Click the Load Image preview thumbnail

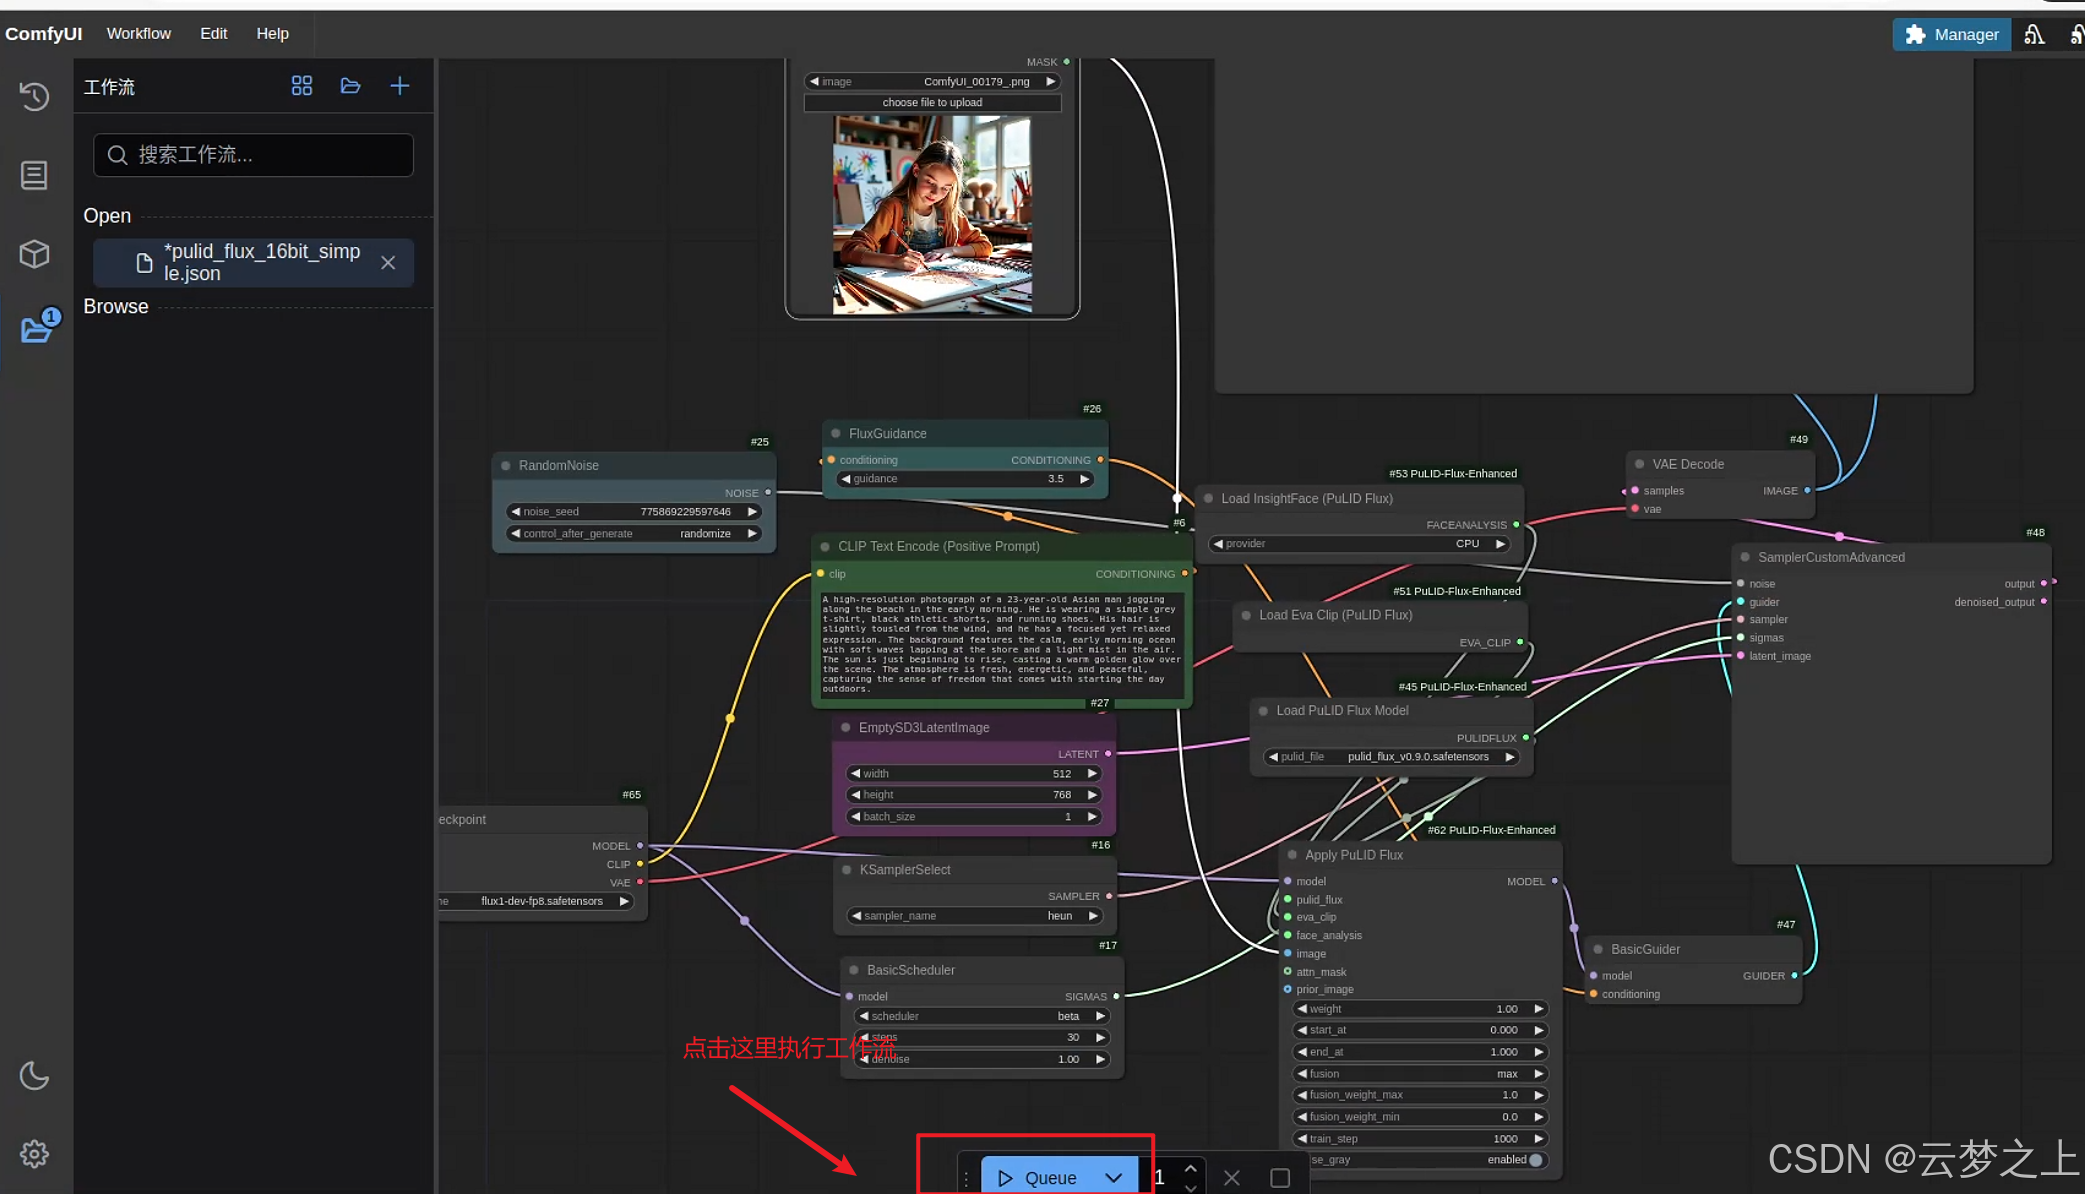pyautogui.click(x=932, y=214)
